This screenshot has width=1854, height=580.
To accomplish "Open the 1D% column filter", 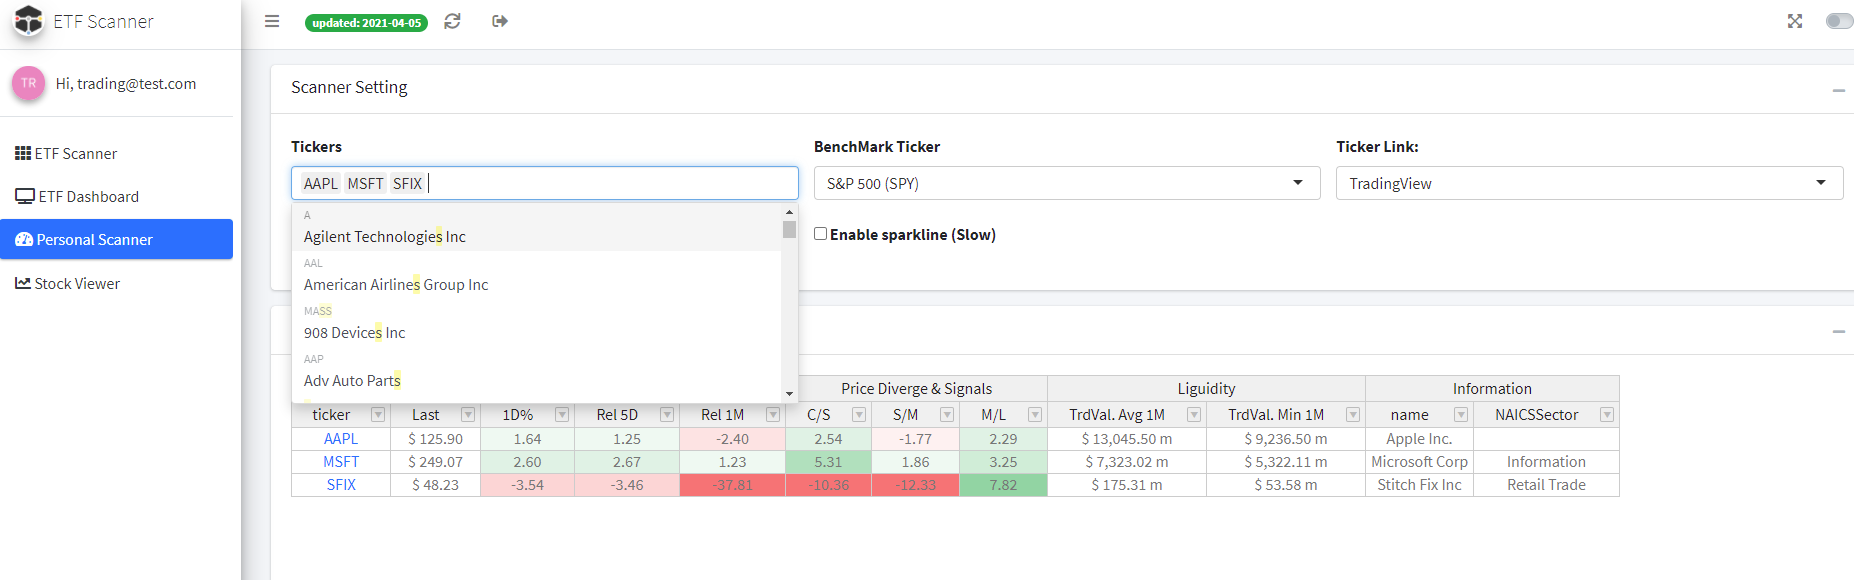I will [562, 414].
